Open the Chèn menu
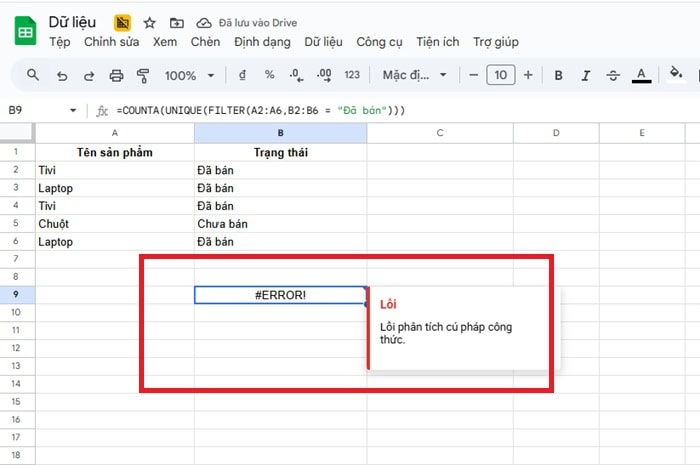The width and height of the screenshot is (700, 465). pos(205,42)
